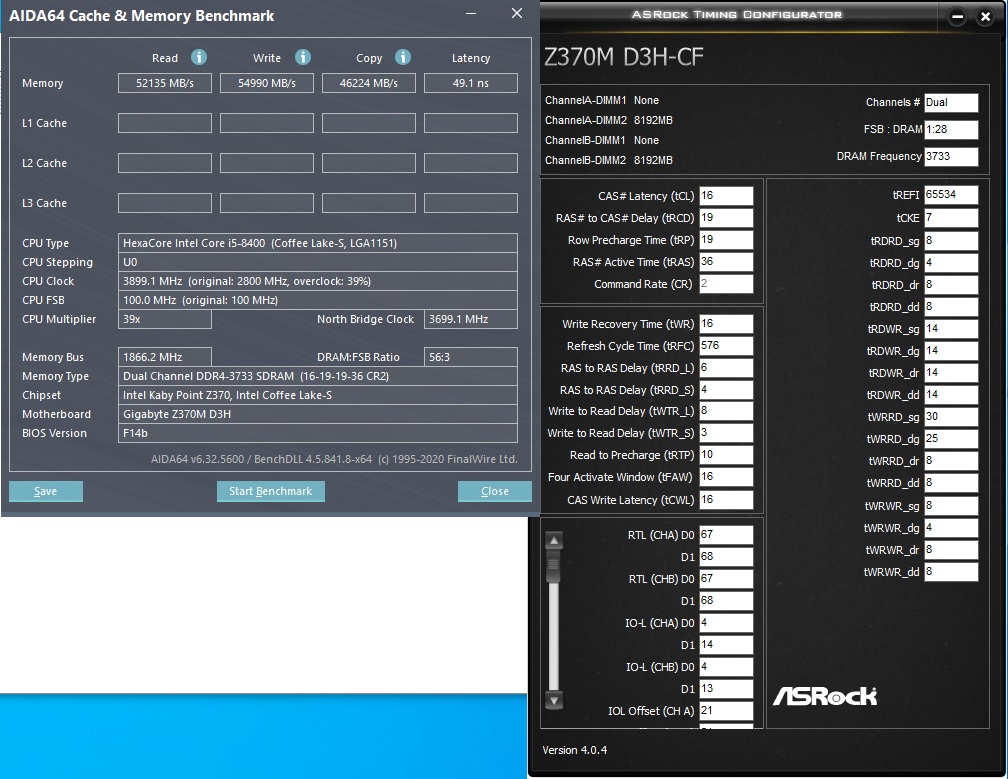This screenshot has width=1008, height=779.
Task: Click the RTL (CHA) D0 field
Action: click(726, 535)
